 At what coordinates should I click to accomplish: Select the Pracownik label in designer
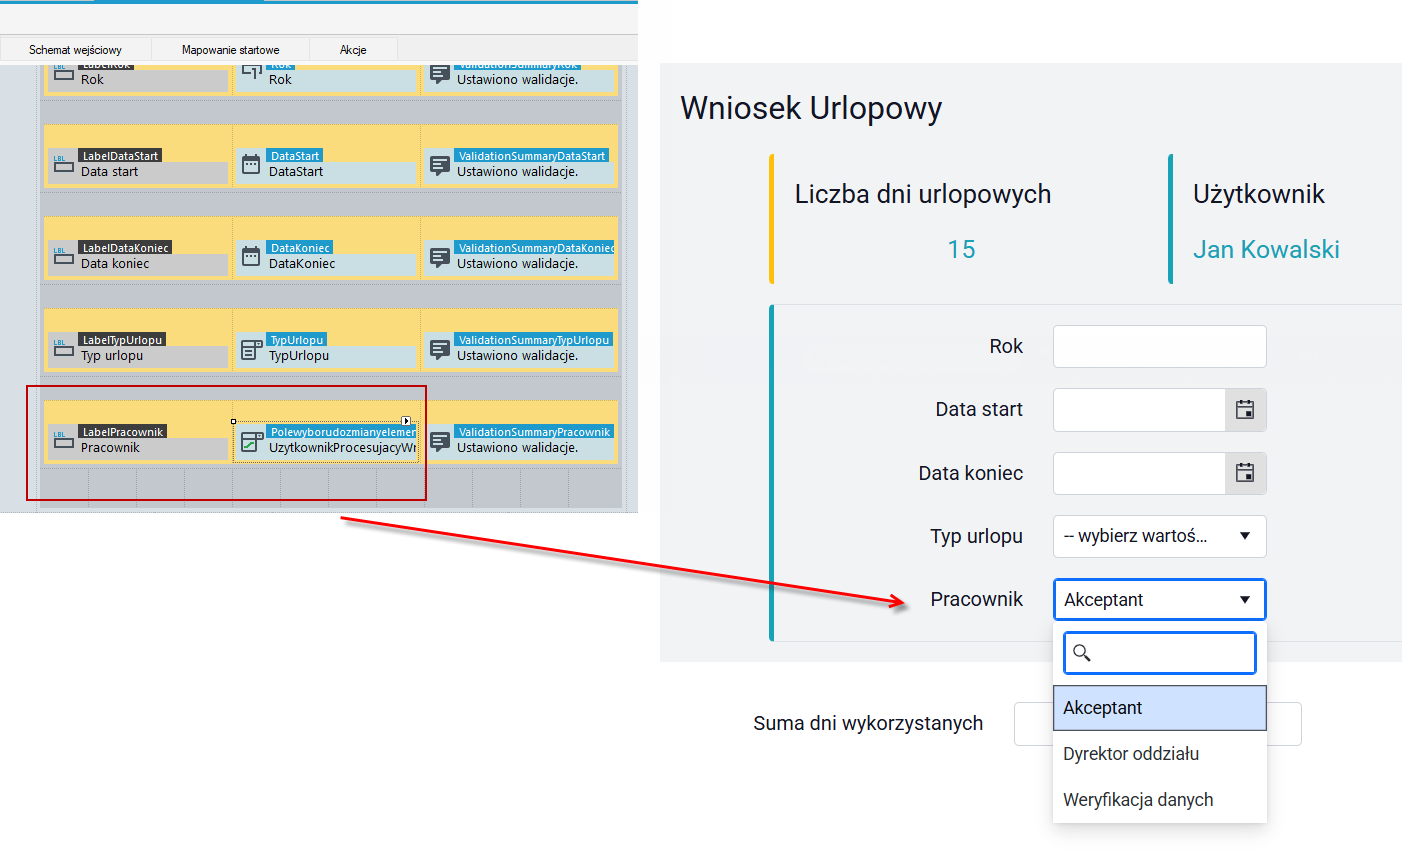[x=110, y=448]
